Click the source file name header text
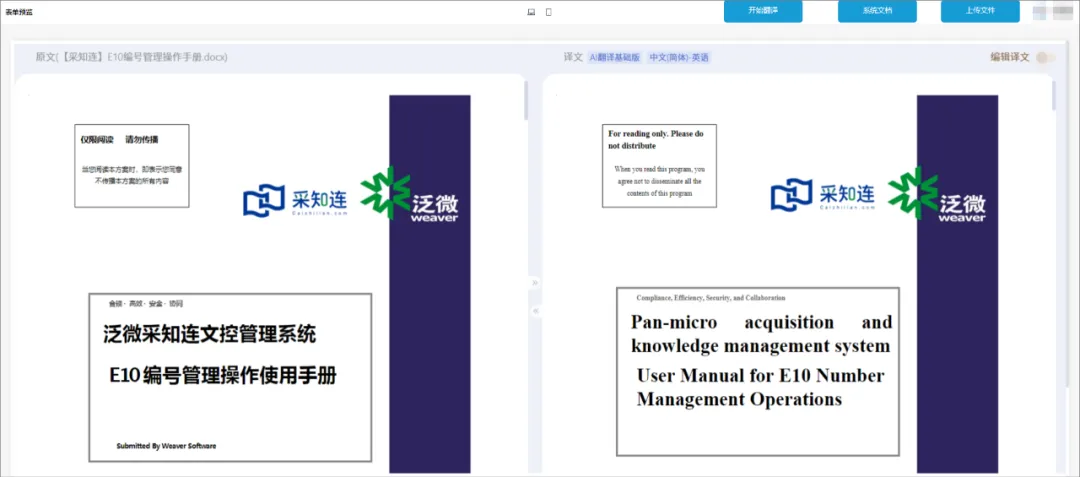1080x477 pixels. pos(132,57)
